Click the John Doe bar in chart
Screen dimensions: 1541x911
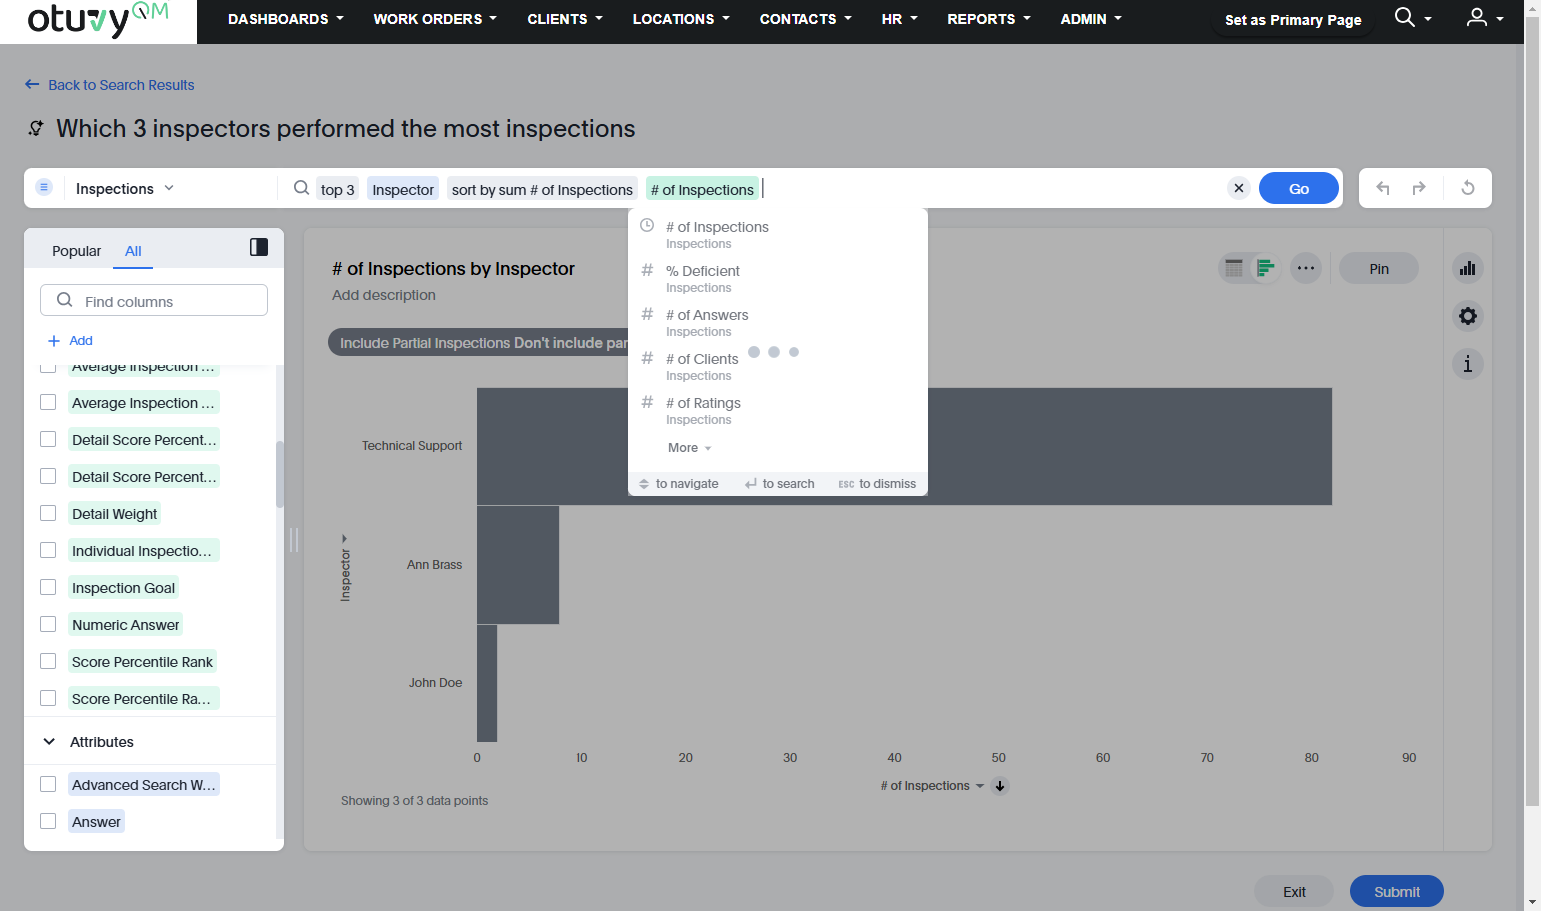pos(487,683)
